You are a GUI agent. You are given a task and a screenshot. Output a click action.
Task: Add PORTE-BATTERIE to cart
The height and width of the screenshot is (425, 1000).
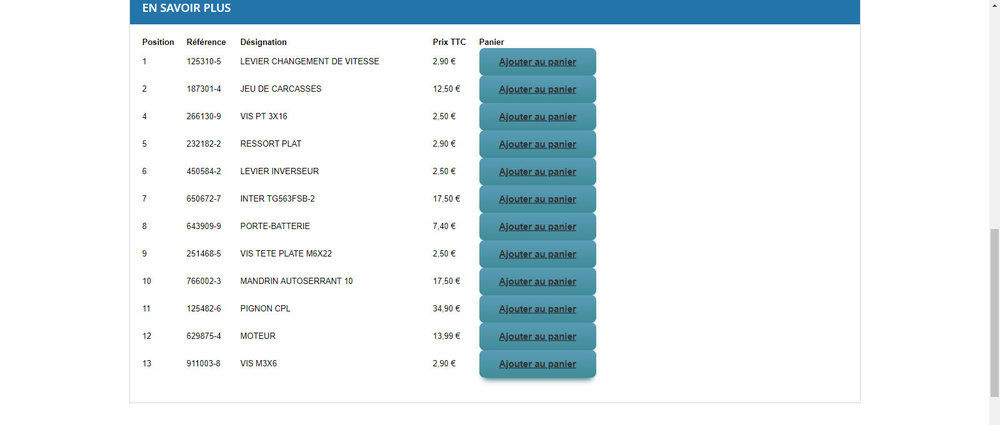(538, 227)
